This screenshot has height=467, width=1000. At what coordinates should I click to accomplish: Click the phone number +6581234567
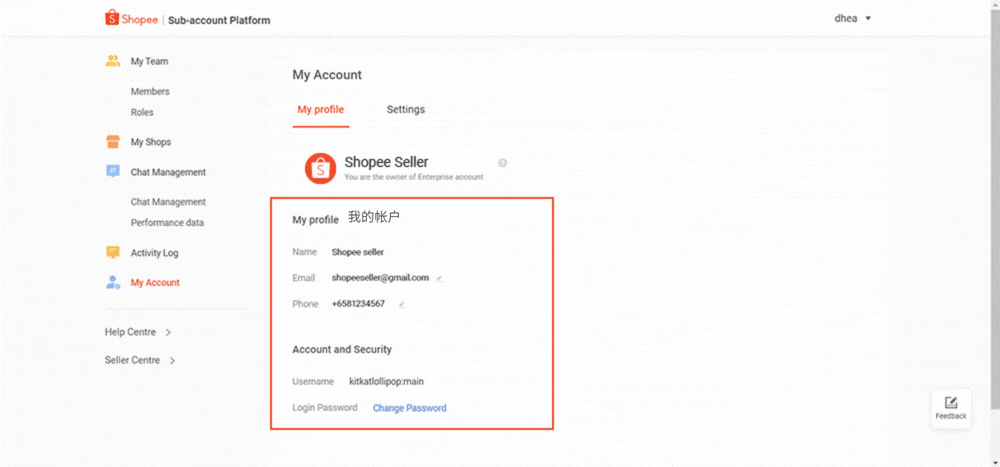pyautogui.click(x=358, y=304)
